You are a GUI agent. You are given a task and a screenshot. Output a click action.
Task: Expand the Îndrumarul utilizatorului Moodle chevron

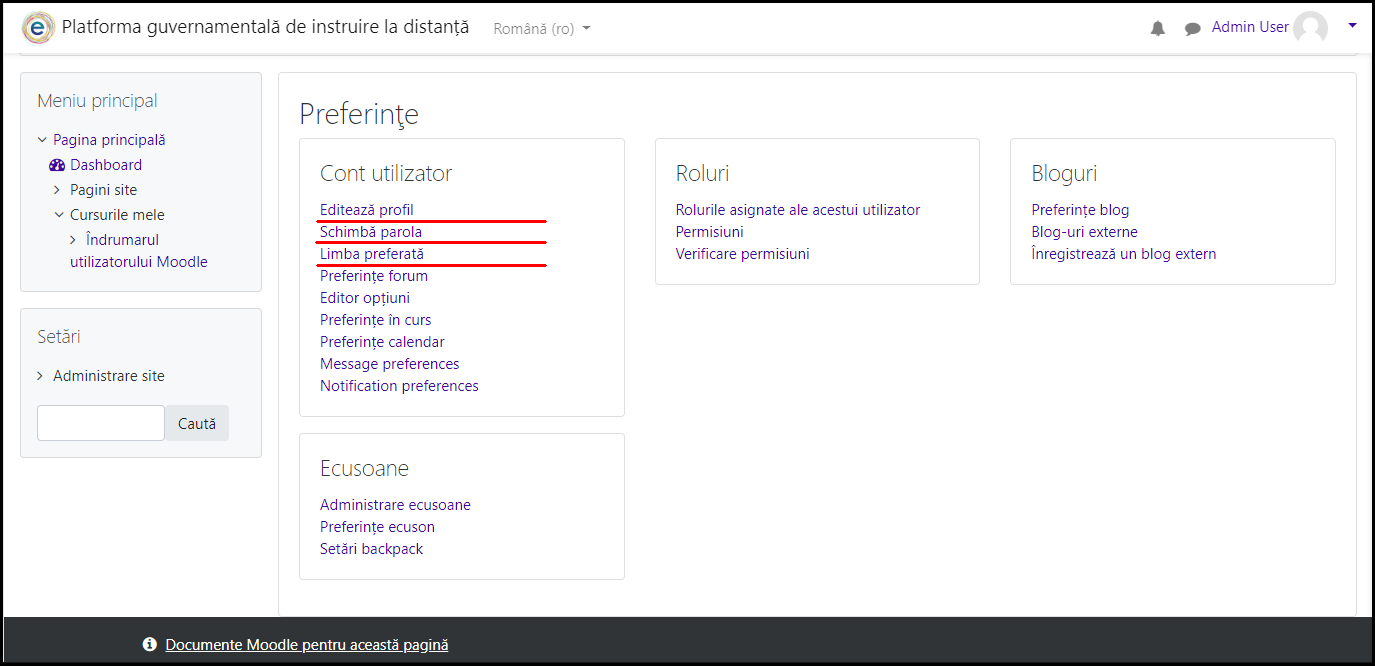pyautogui.click(x=74, y=240)
